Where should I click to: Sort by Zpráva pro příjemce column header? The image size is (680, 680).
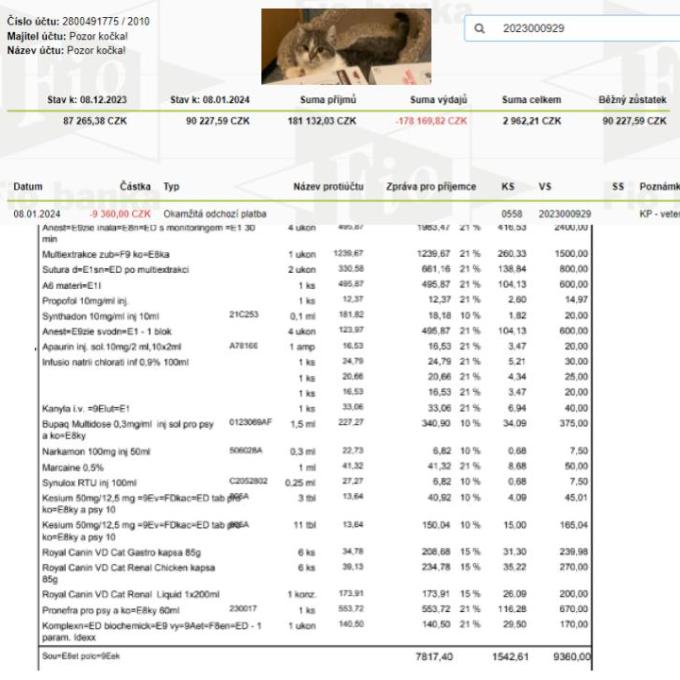431,186
